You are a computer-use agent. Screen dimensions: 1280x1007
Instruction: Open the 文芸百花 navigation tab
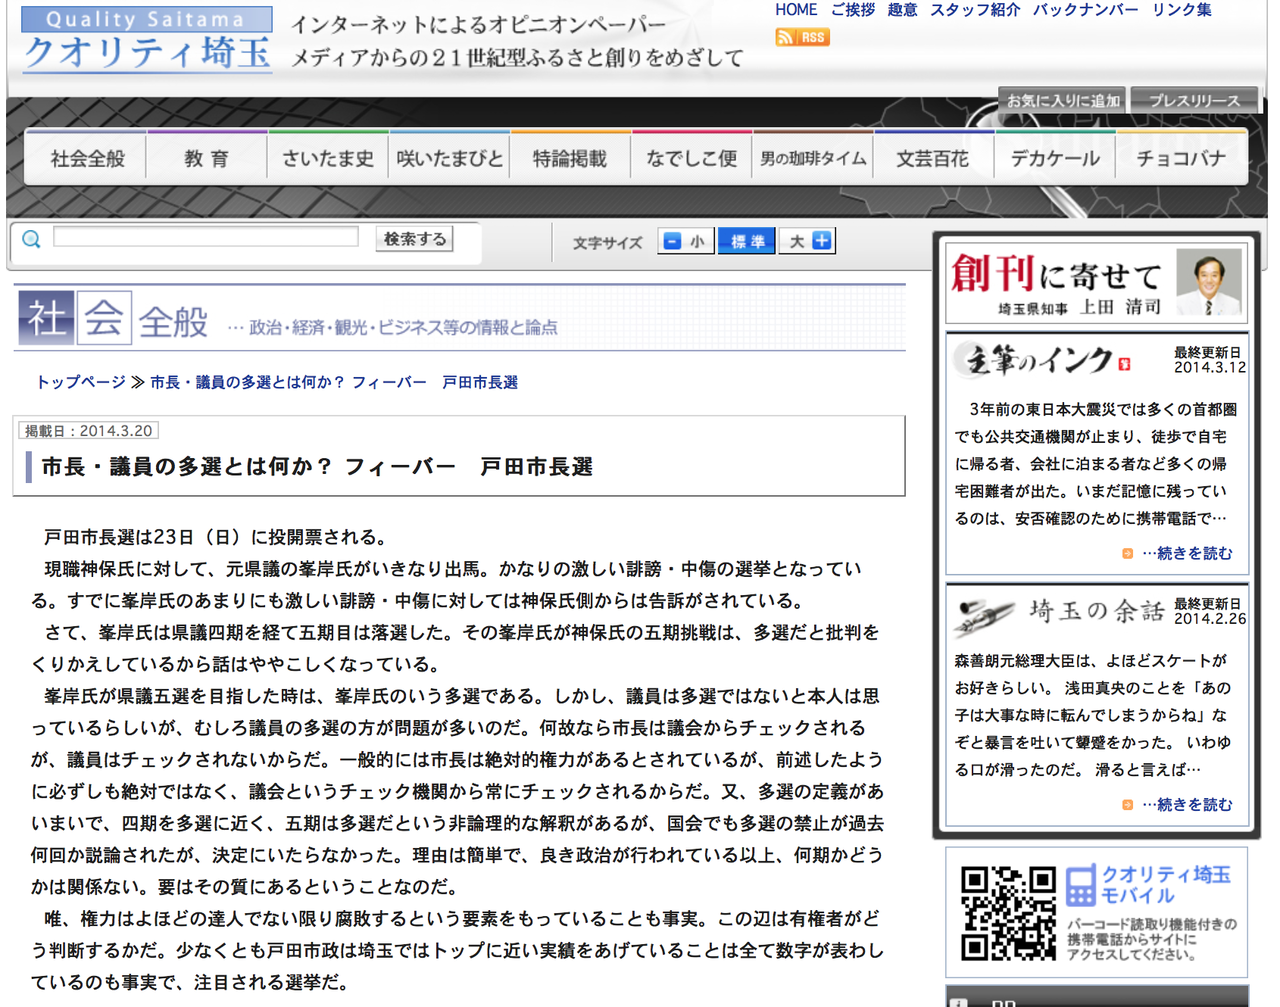(934, 158)
